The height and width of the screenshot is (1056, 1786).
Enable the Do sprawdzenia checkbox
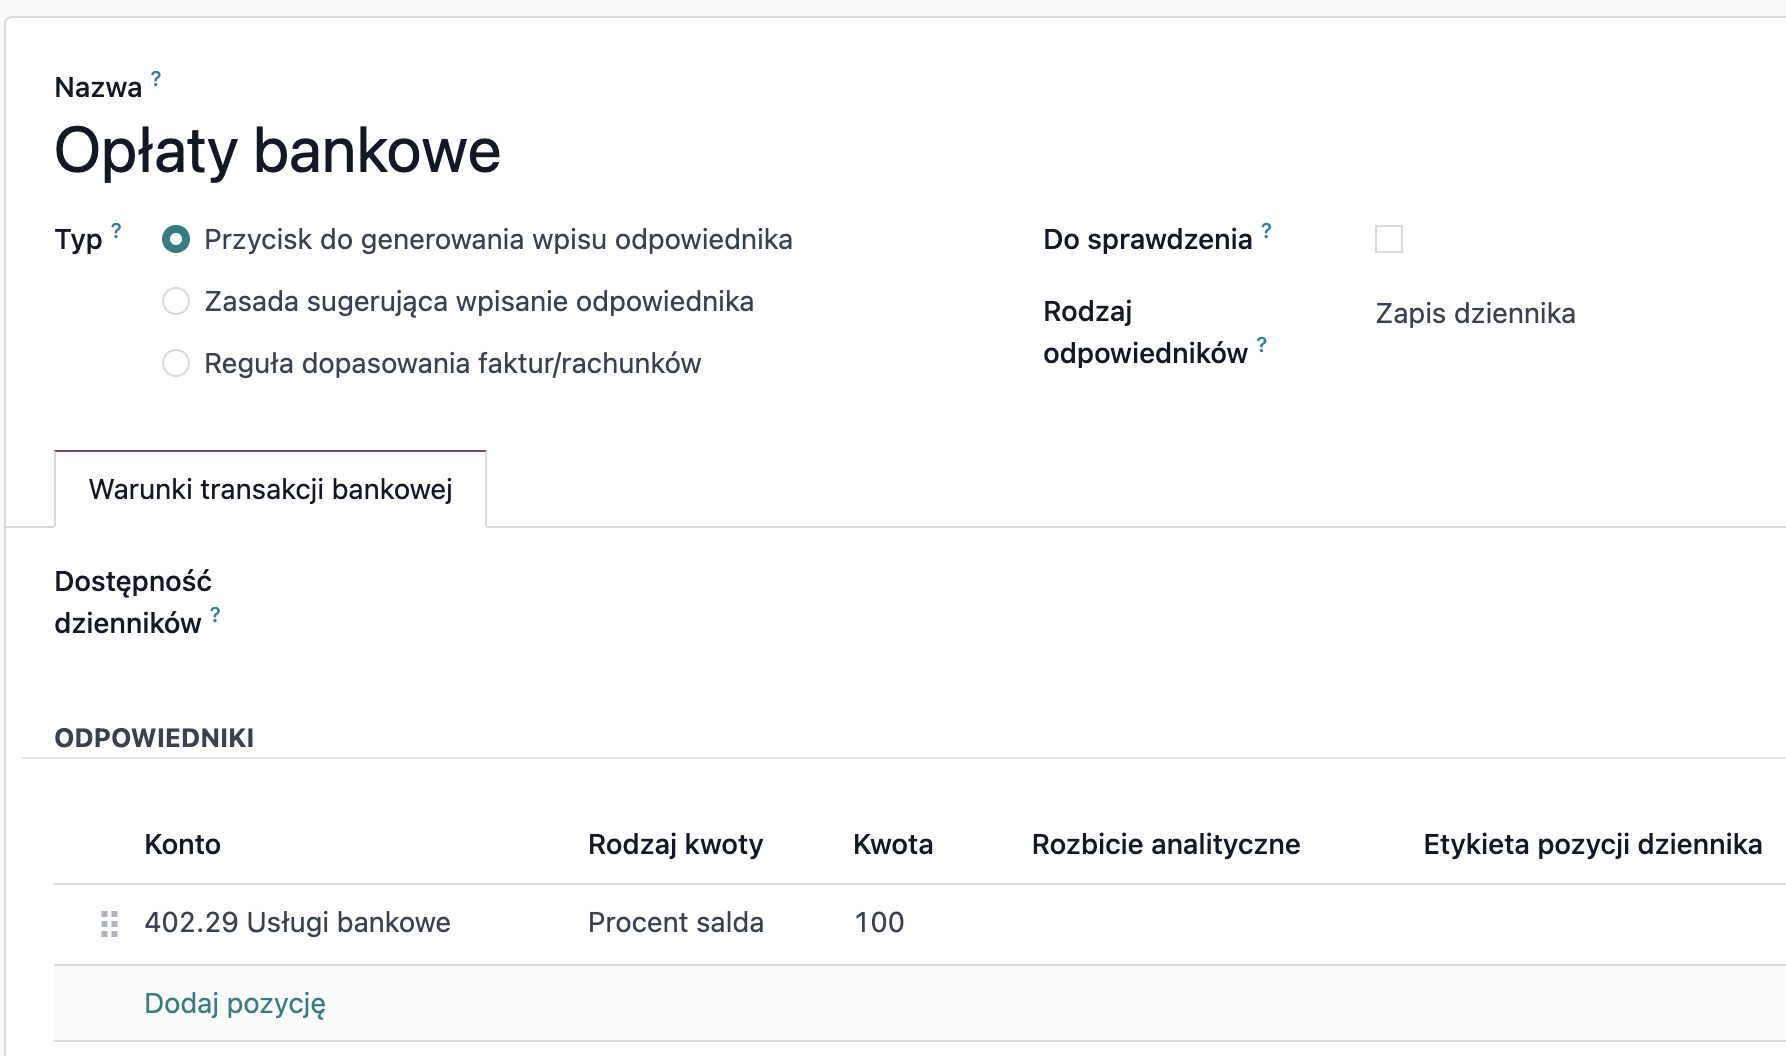(1388, 240)
